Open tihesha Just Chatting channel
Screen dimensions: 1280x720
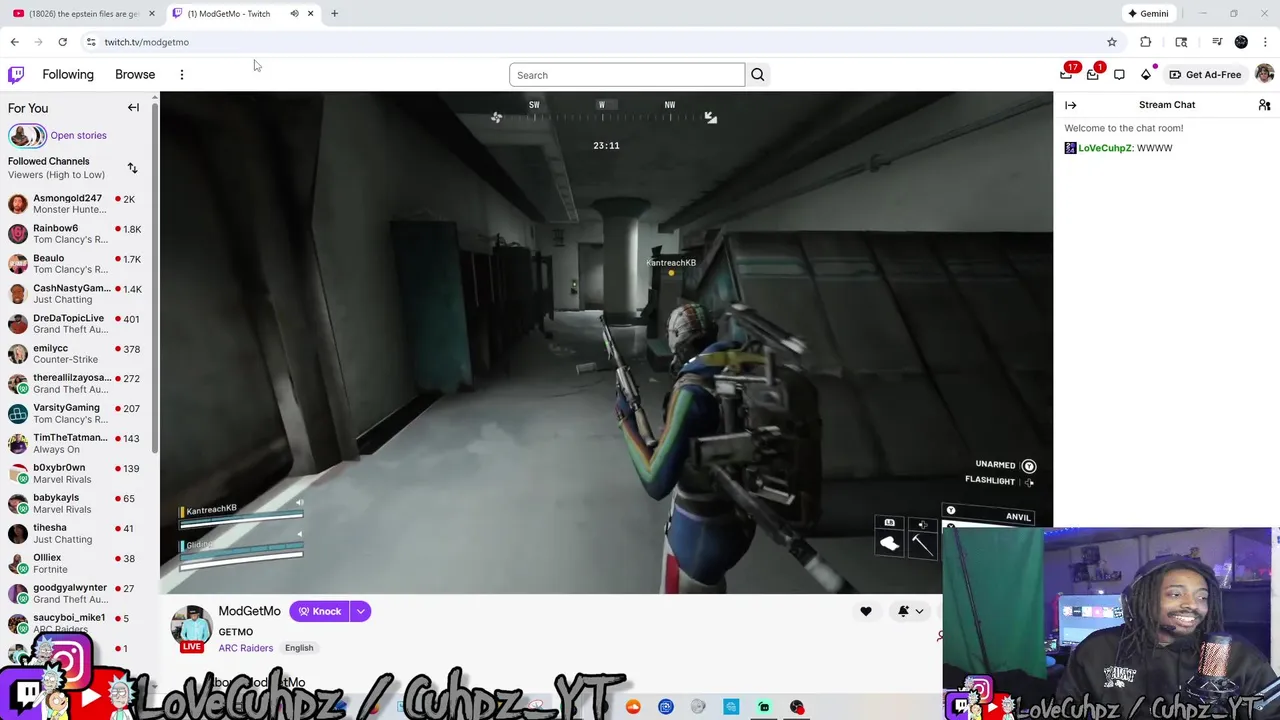click(79, 534)
